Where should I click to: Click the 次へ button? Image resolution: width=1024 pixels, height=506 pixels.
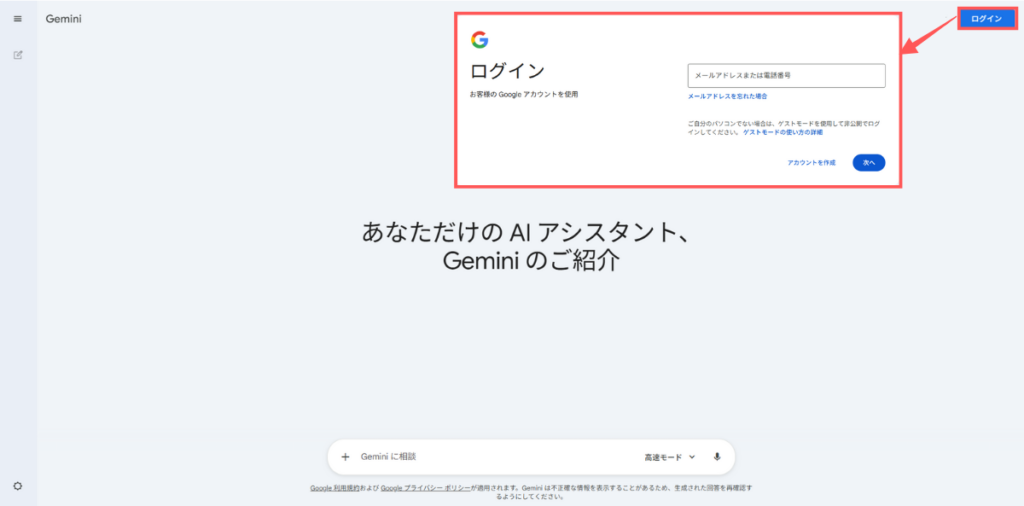pos(869,163)
